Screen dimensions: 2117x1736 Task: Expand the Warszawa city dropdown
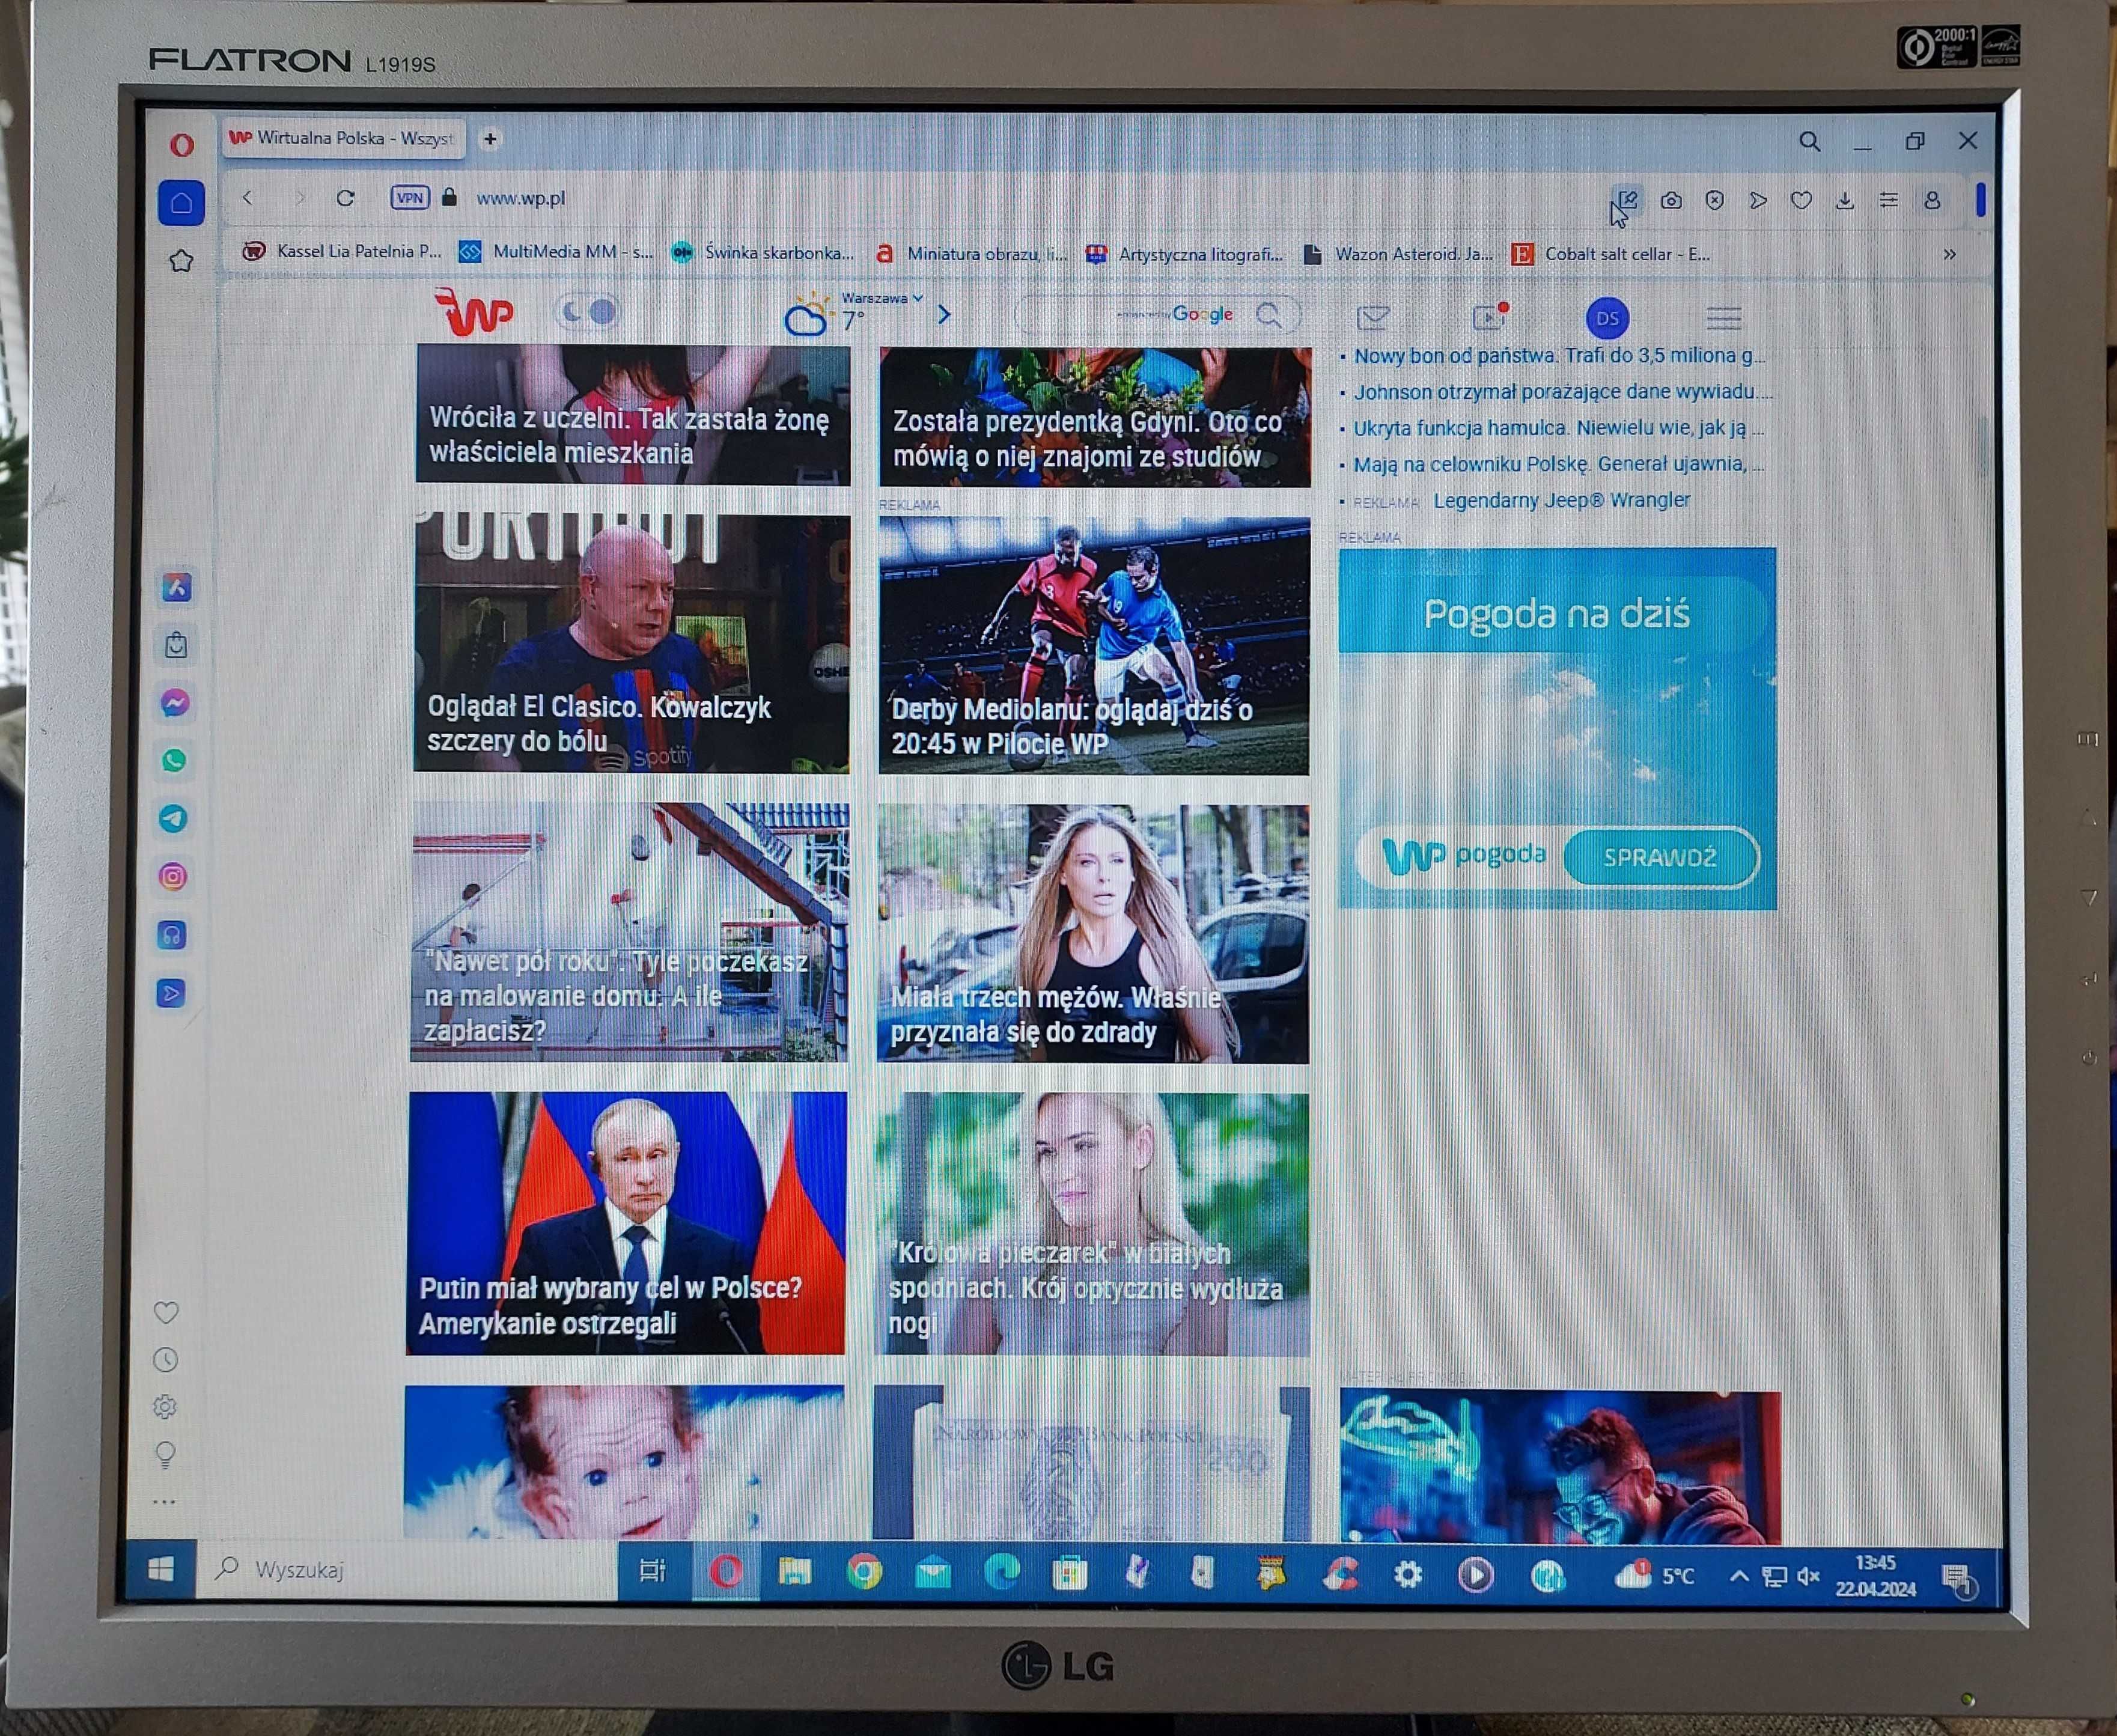click(882, 298)
